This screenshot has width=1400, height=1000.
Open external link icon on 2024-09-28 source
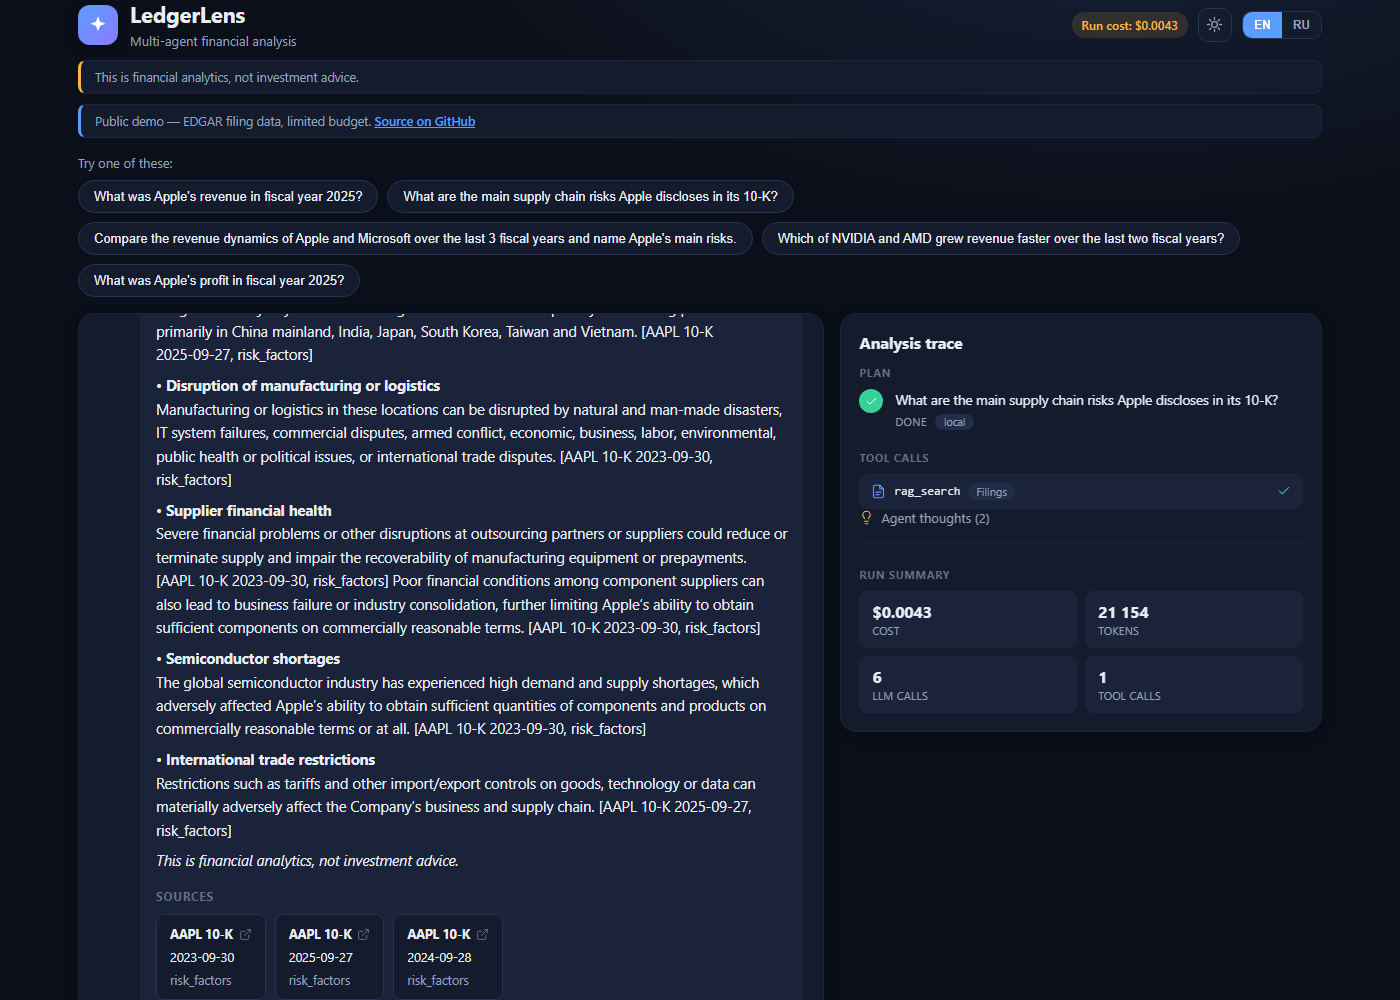tap(483, 934)
